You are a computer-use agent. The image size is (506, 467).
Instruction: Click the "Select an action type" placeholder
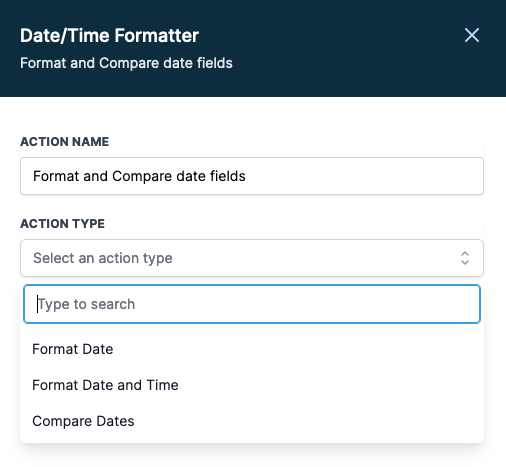click(x=103, y=258)
